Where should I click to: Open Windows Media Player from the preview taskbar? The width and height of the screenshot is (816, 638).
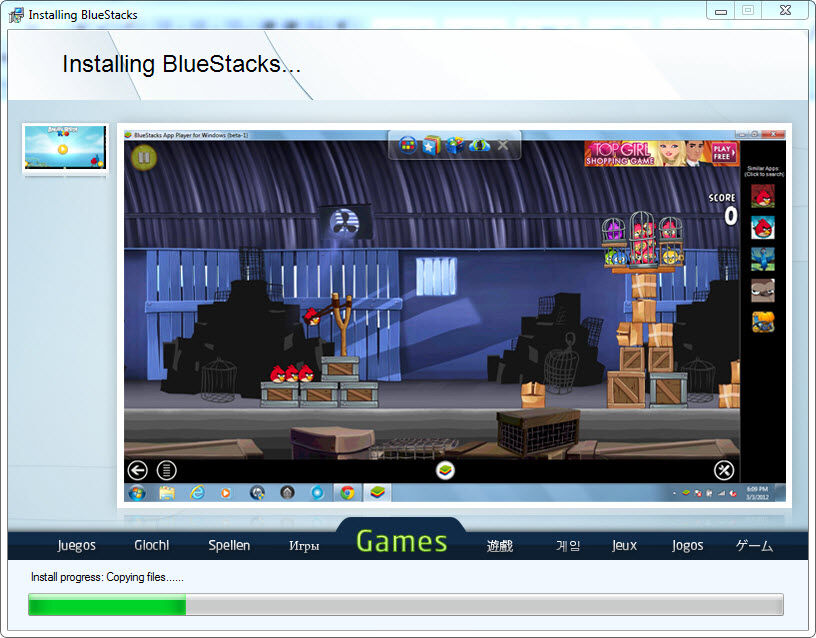pos(225,492)
